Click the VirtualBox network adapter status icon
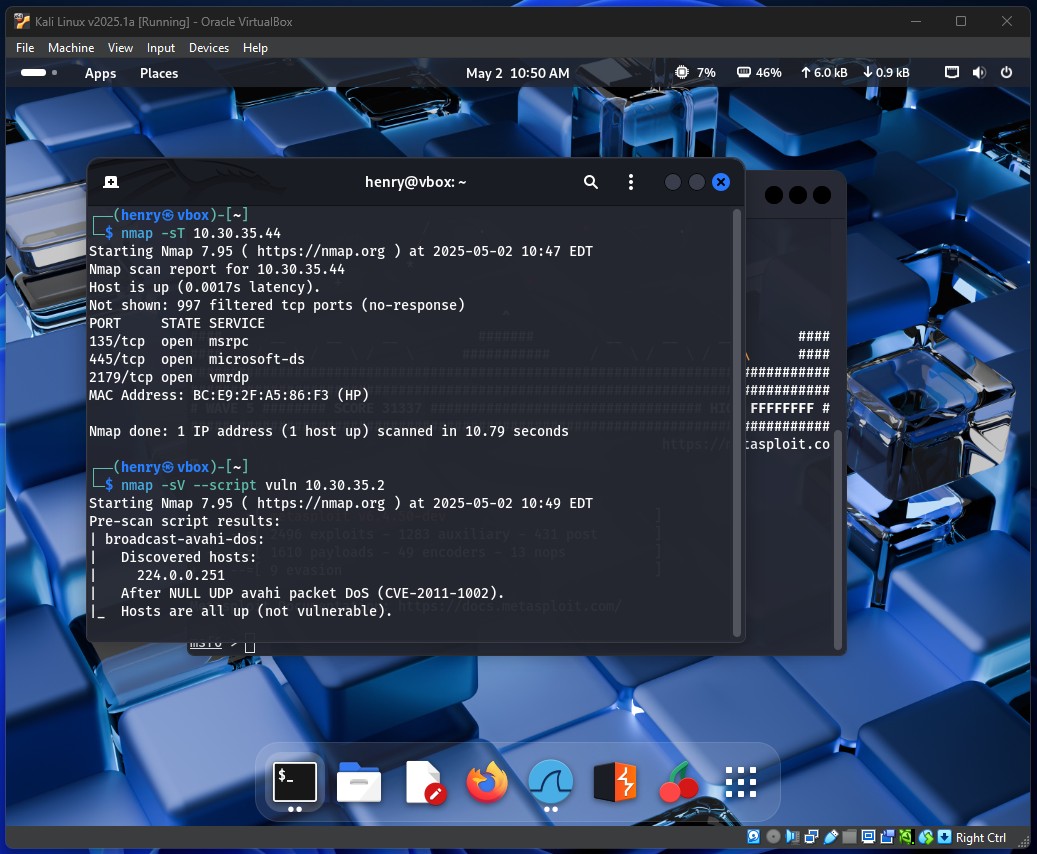The width and height of the screenshot is (1037, 854). (811, 837)
